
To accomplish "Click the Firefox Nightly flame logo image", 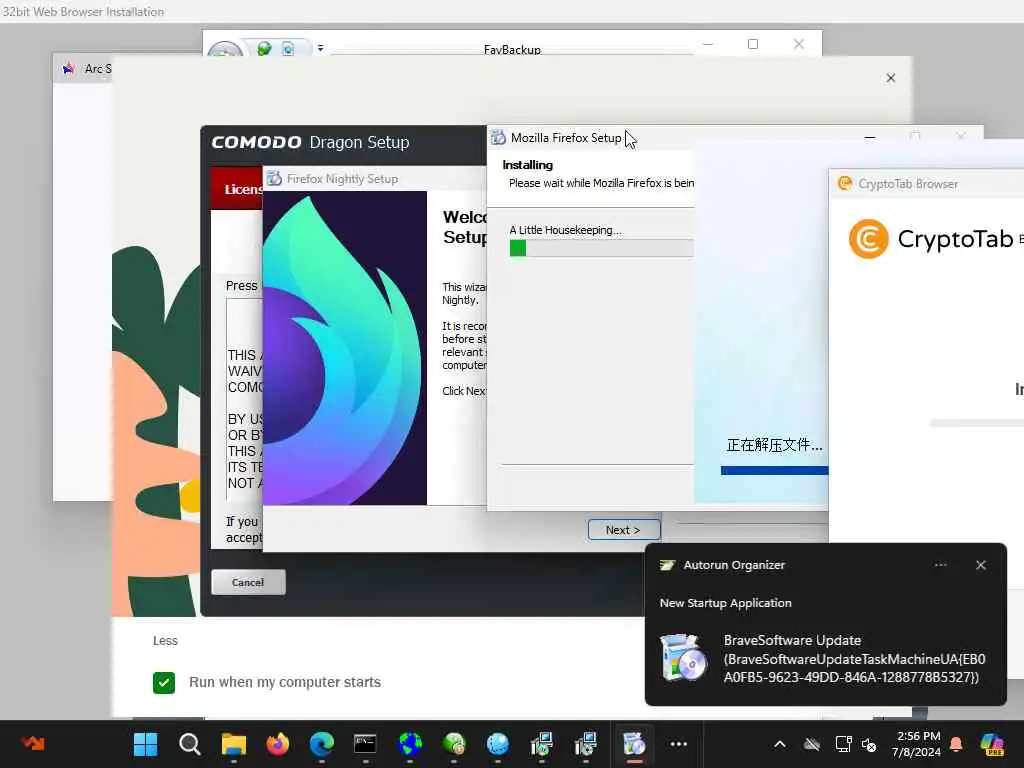I will pos(345,348).
